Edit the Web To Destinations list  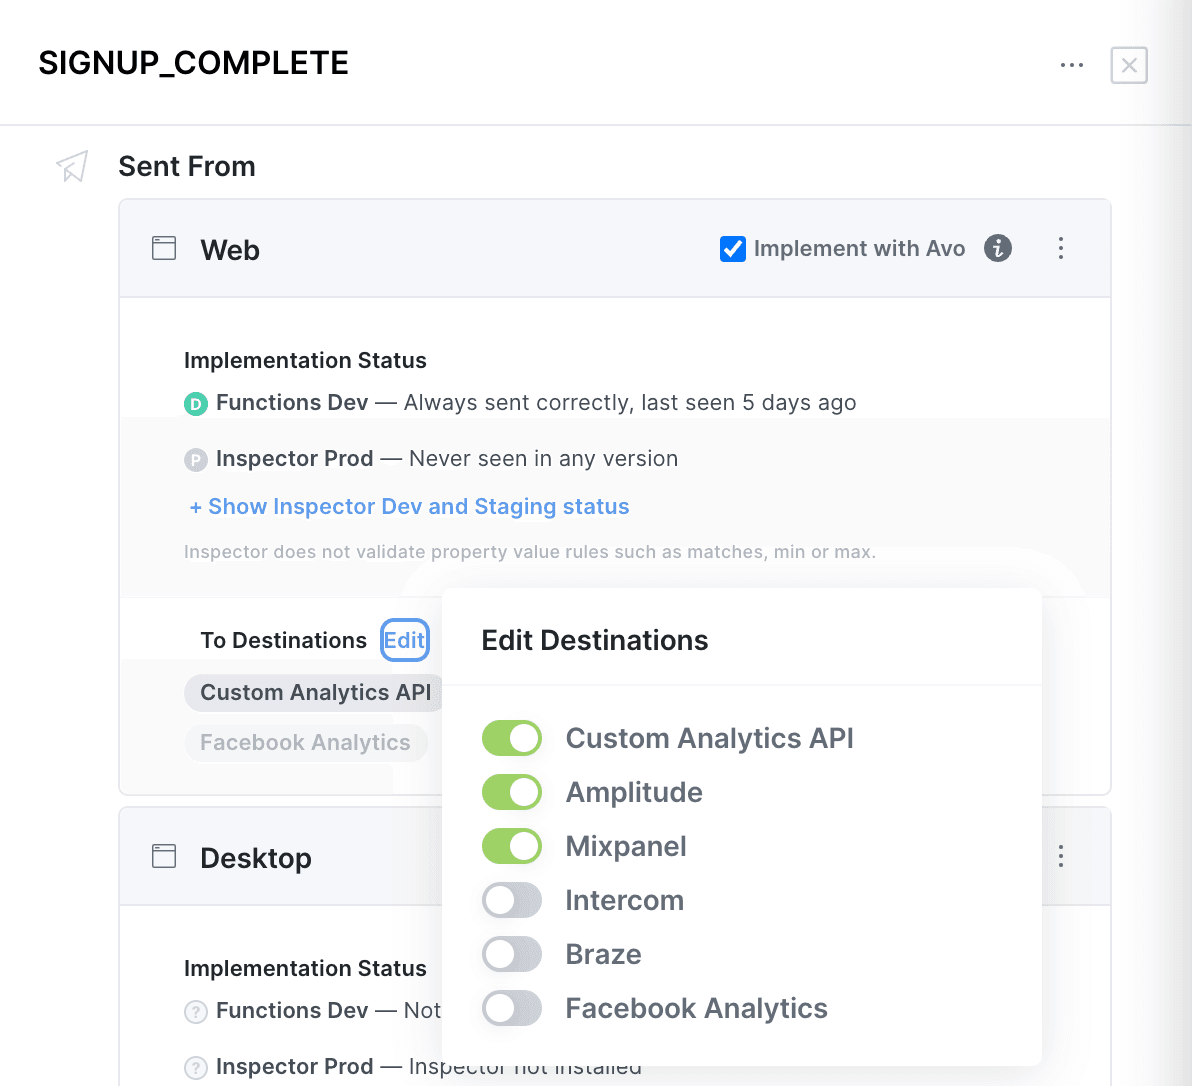point(404,640)
